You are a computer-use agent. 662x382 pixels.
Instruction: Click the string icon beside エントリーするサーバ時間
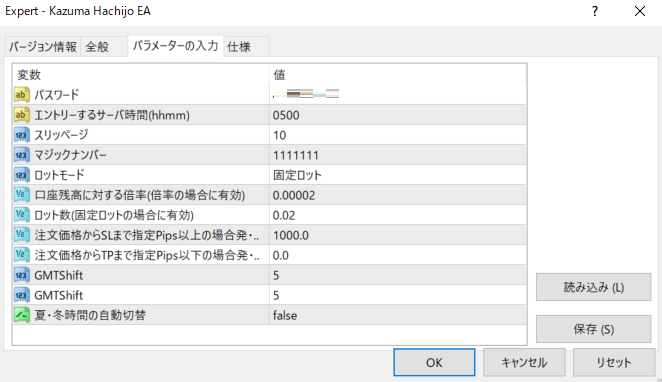coord(21,115)
